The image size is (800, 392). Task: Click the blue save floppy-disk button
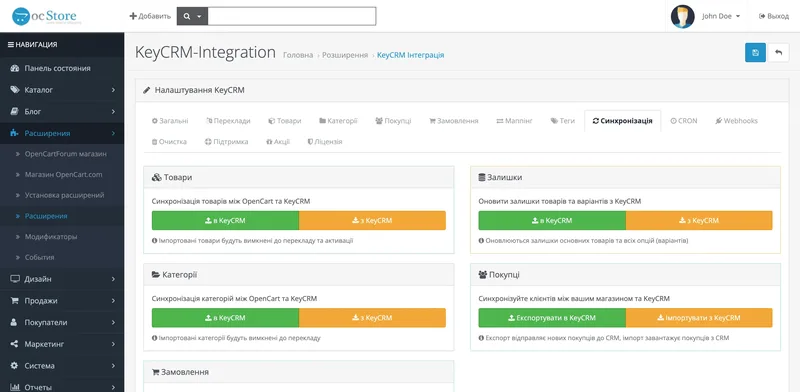pos(755,53)
